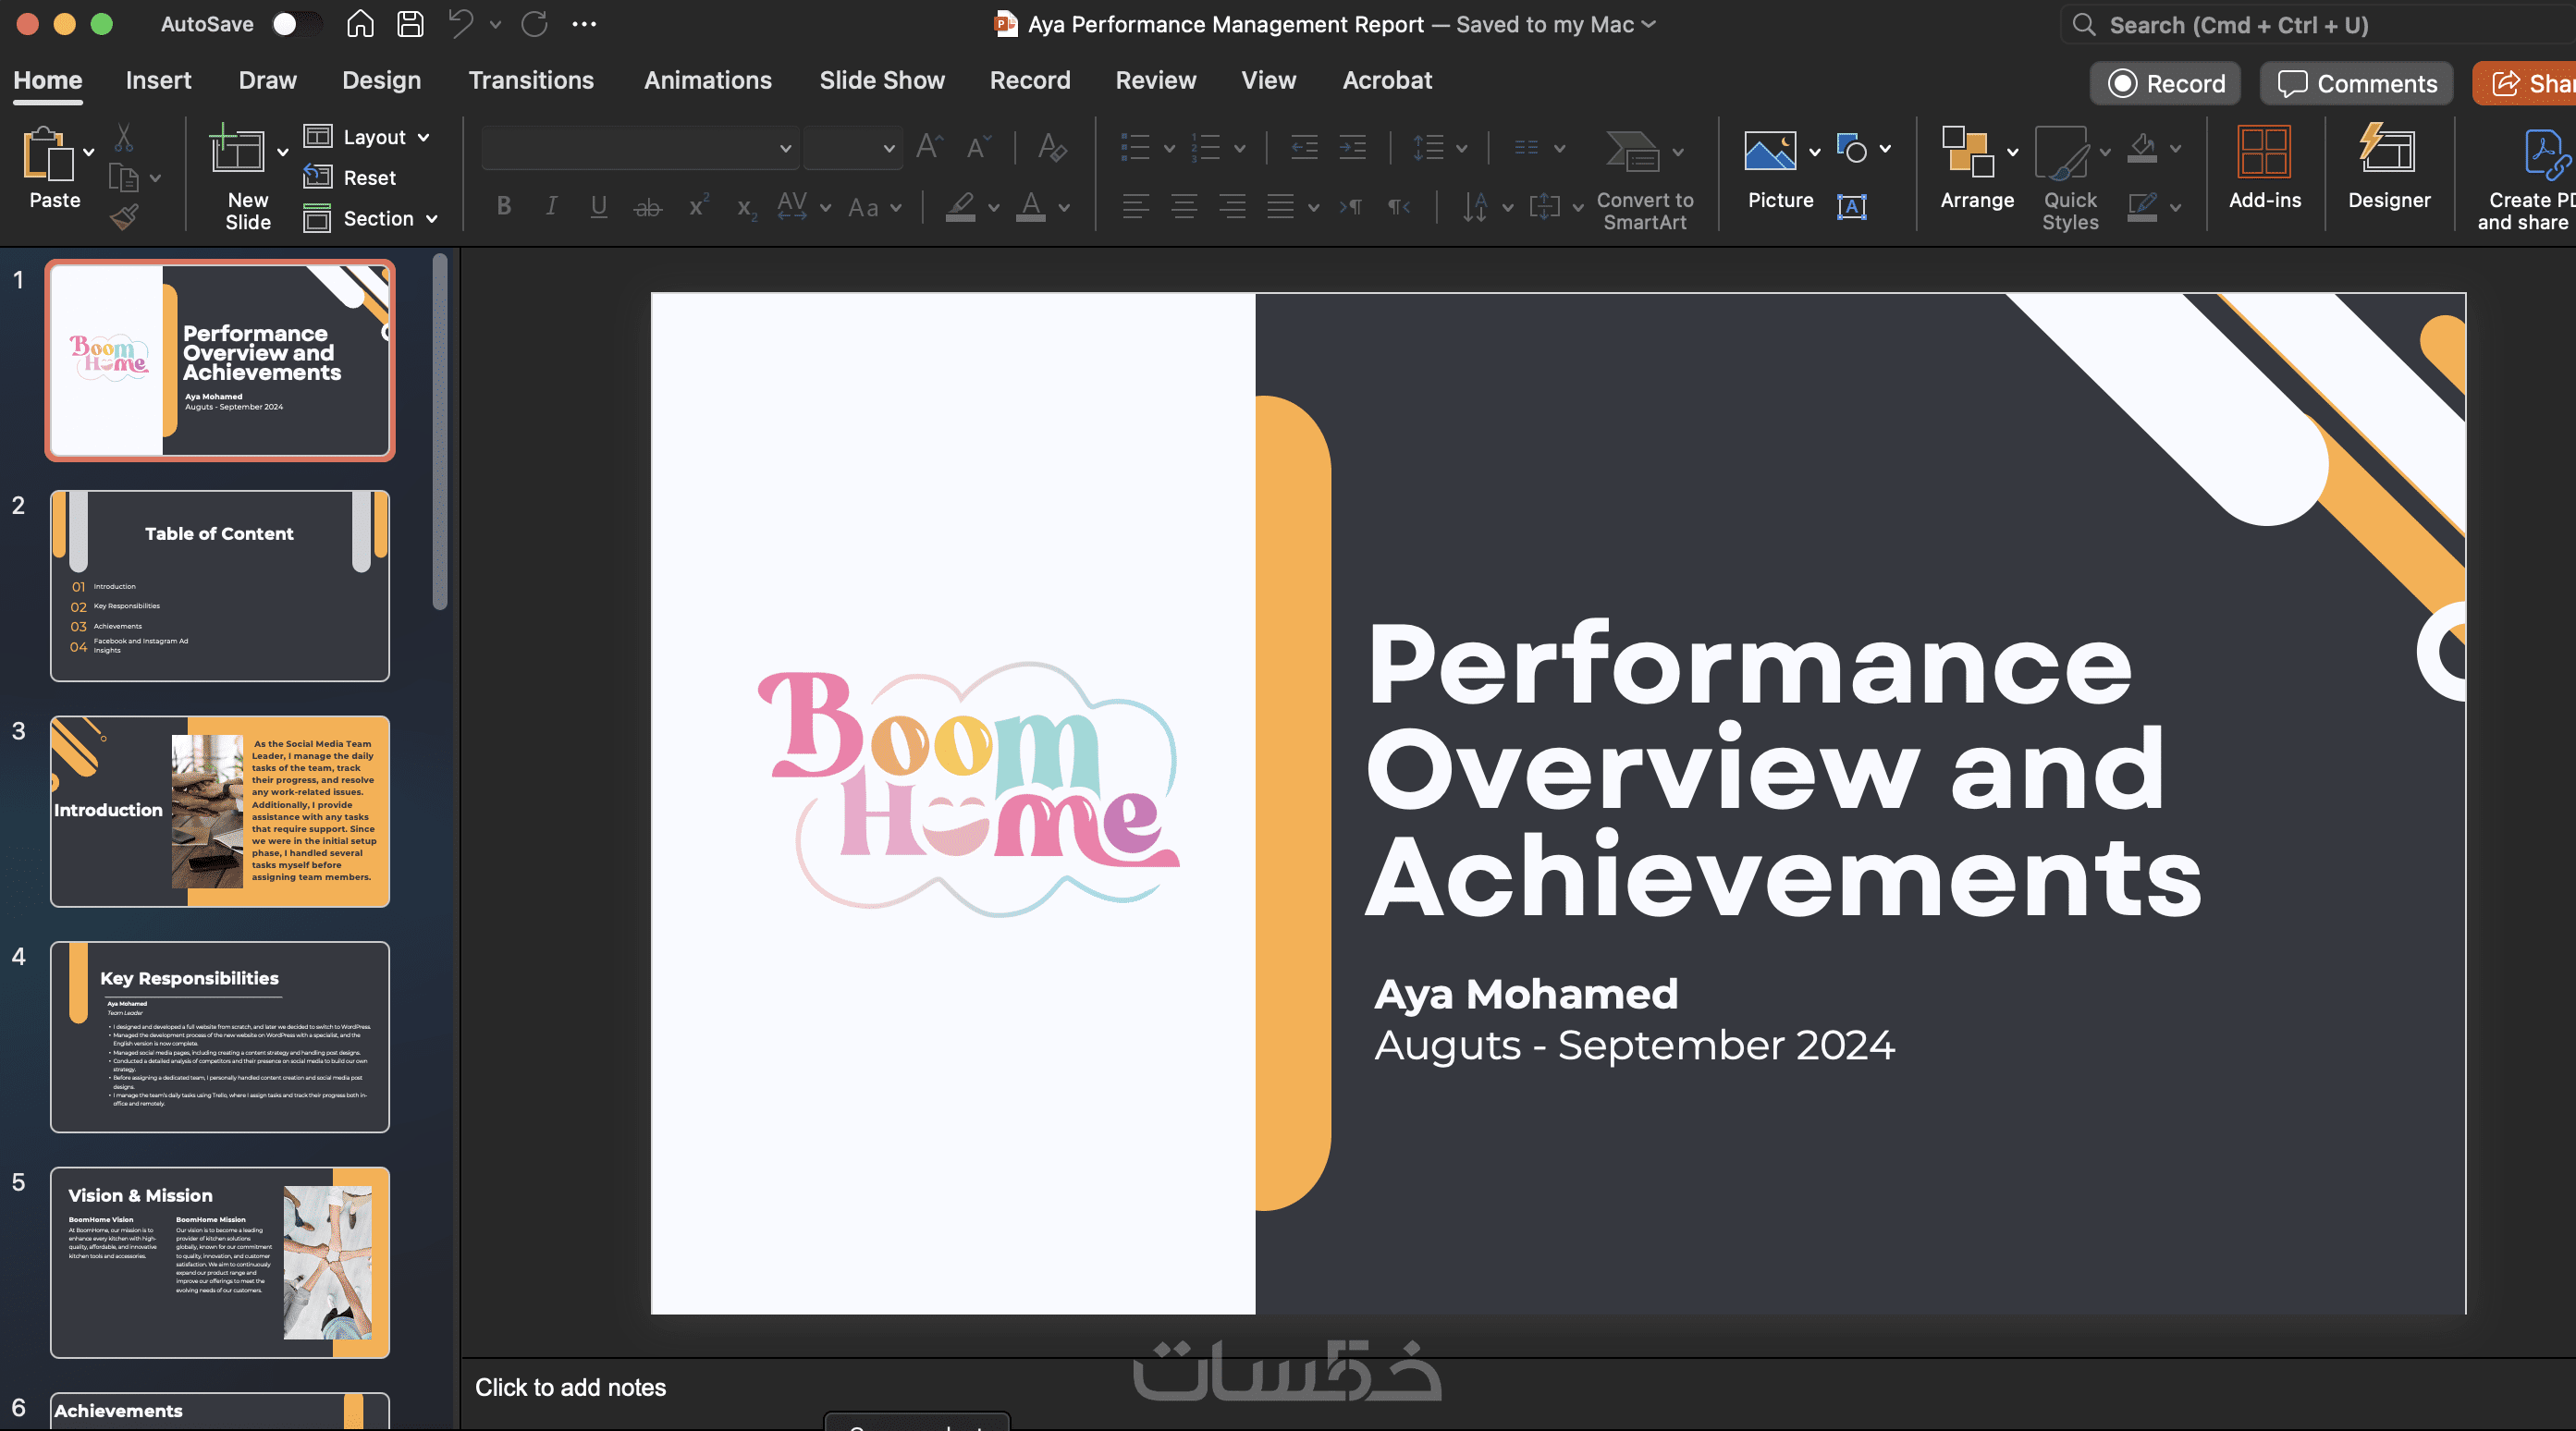
Task: Click the Comments button
Action: [2356, 83]
